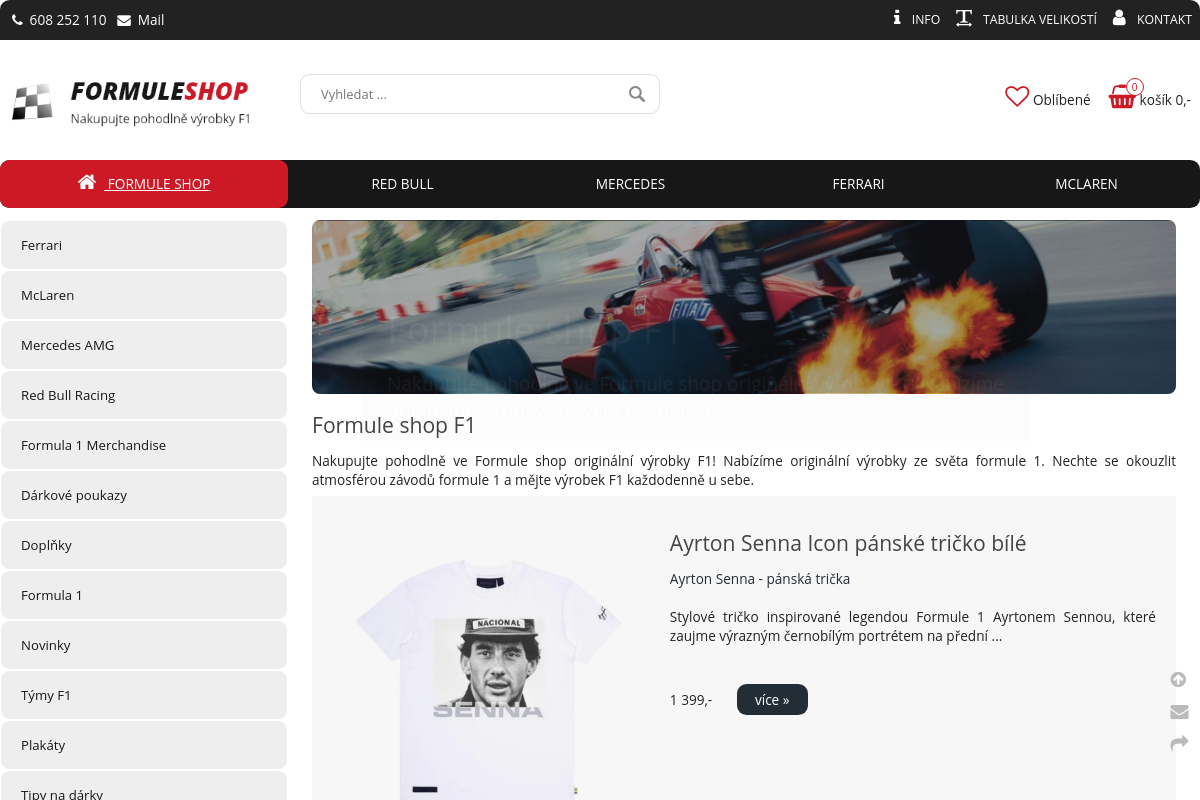Screen dimensions: 1200x800
Task: Click the price 1 399,- text
Action: click(691, 700)
